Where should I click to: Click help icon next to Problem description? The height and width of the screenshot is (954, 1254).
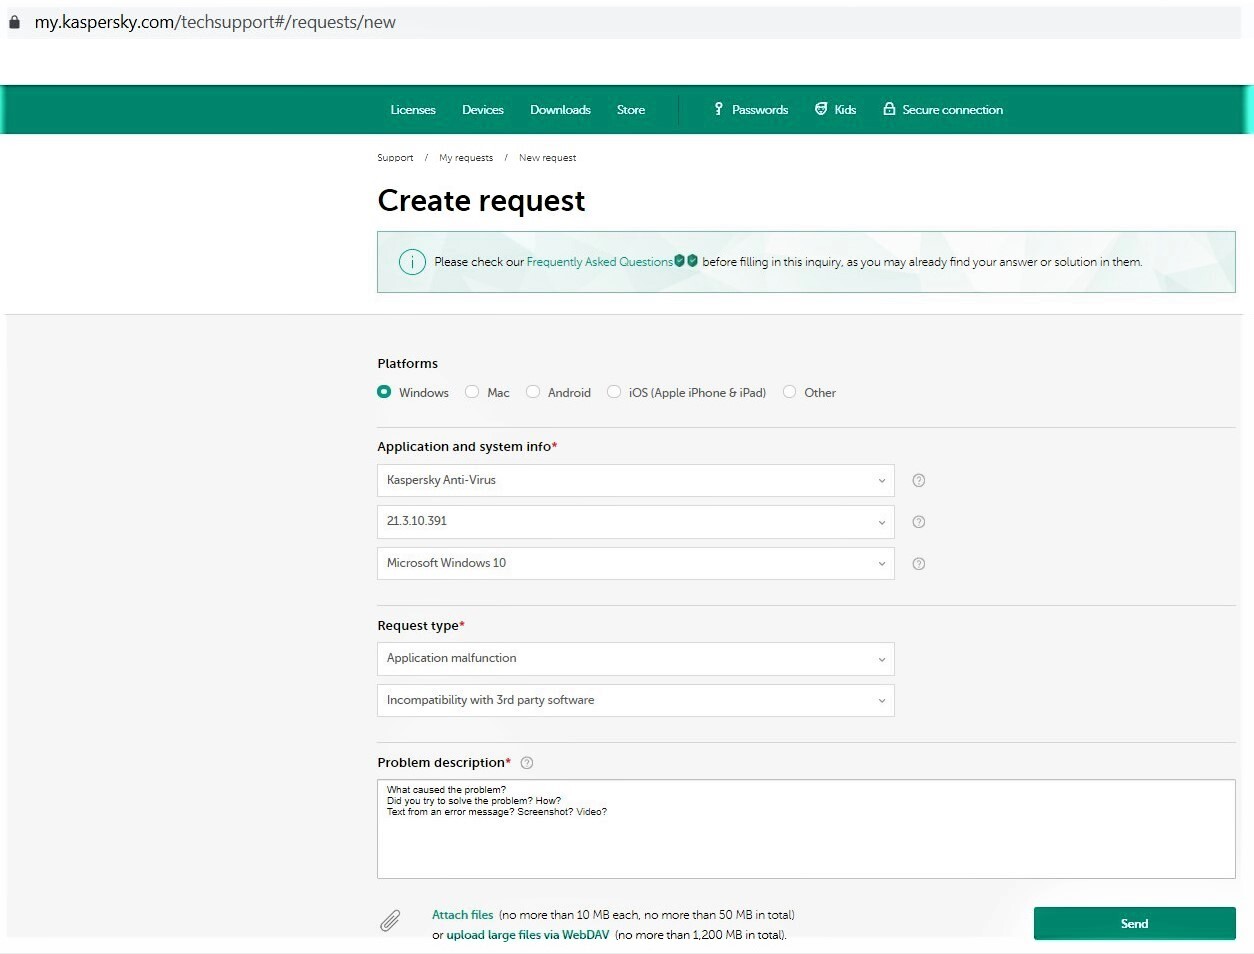527,763
